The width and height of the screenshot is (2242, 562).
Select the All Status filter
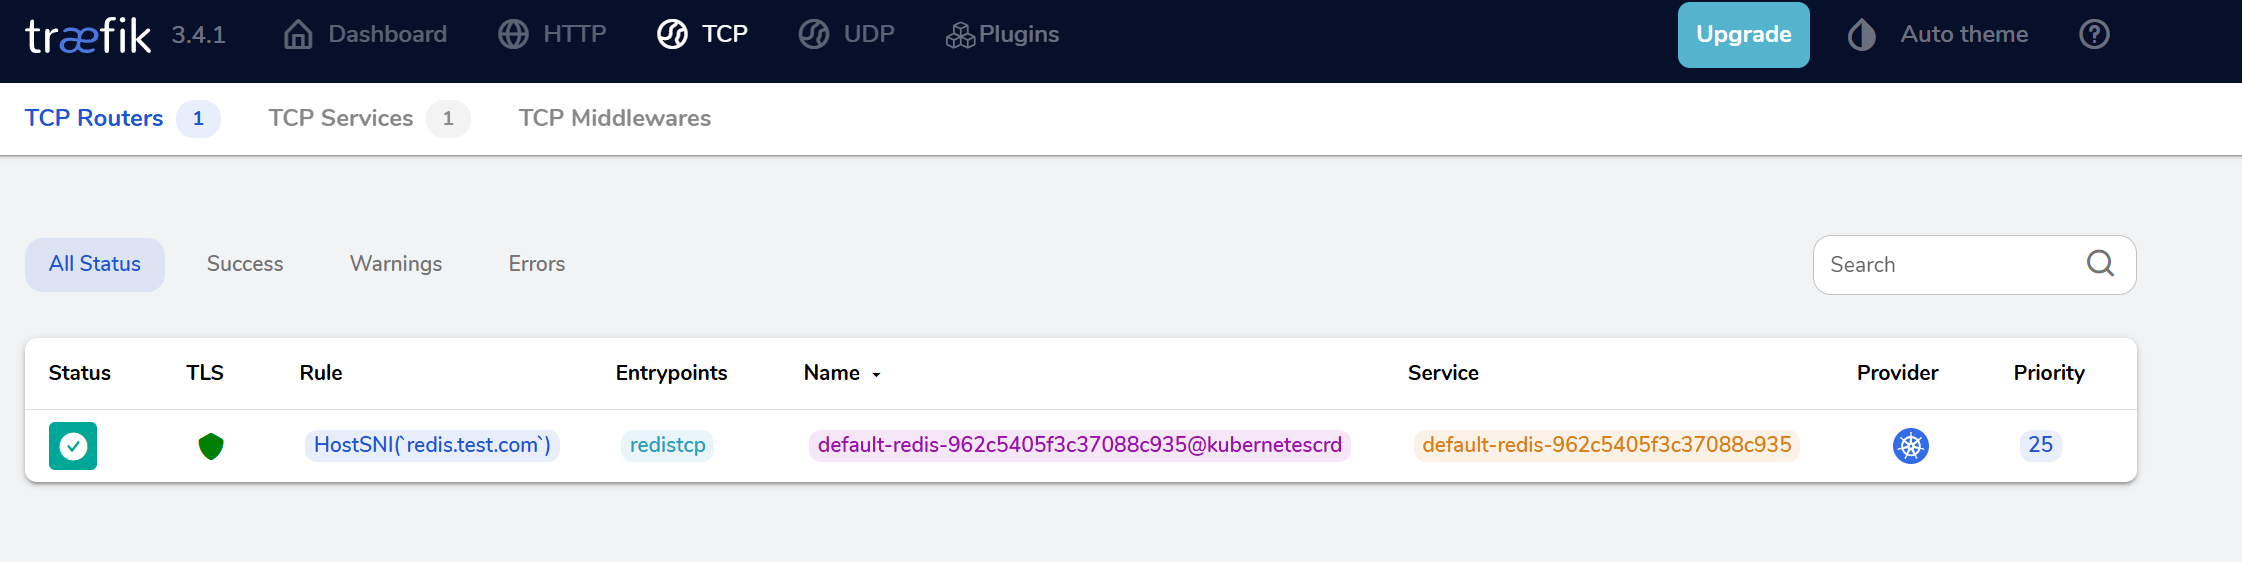[x=95, y=265]
